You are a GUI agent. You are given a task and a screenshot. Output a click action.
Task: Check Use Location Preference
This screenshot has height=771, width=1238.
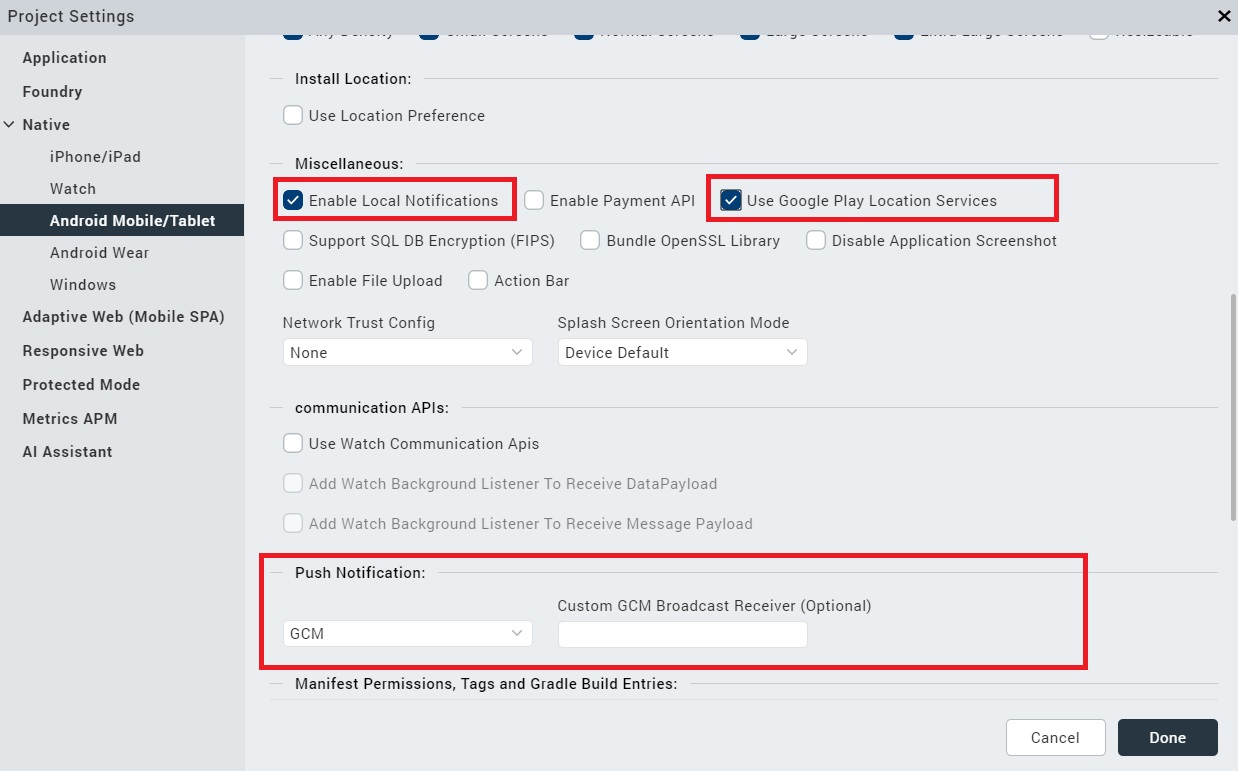[293, 115]
